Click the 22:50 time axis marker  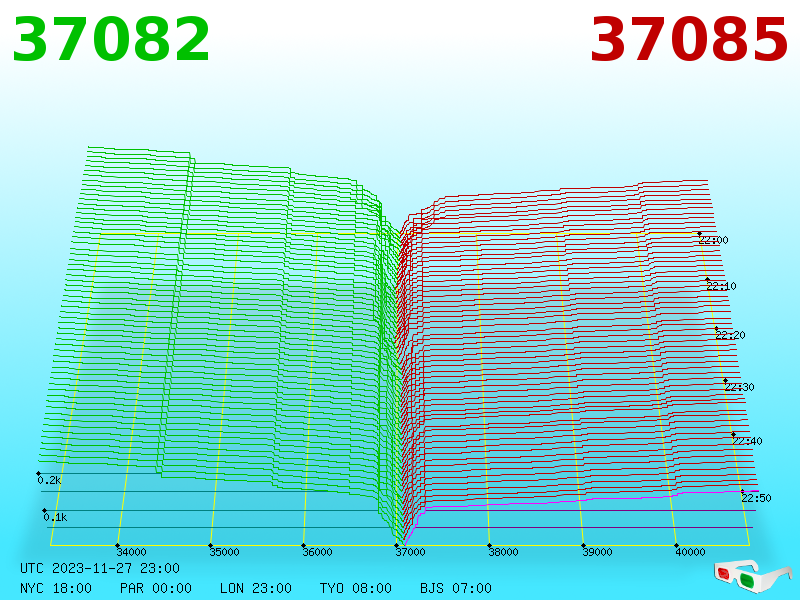(x=756, y=498)
